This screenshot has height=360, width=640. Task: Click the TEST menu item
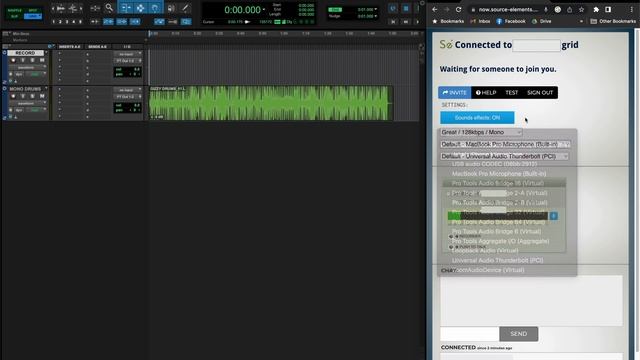click(x=511, y=93)
